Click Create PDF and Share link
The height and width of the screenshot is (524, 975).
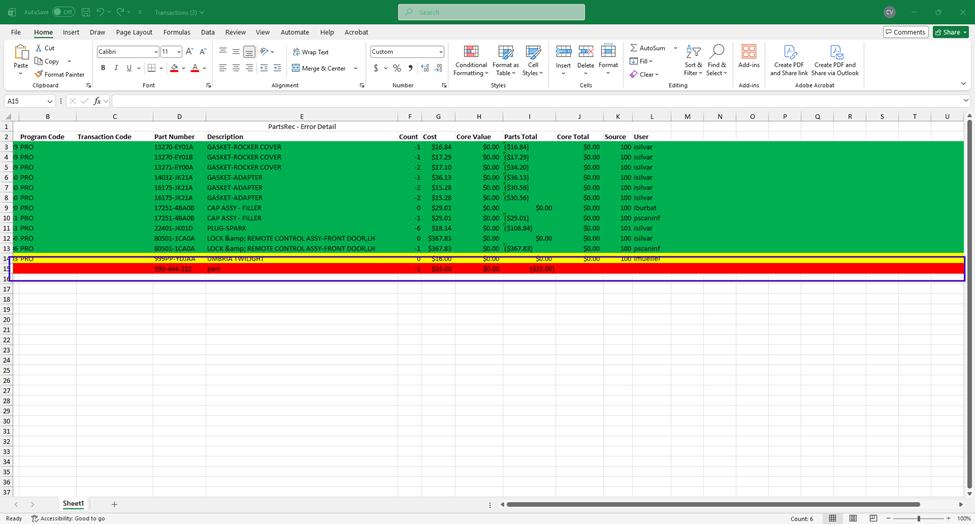(x=789, y=60)
